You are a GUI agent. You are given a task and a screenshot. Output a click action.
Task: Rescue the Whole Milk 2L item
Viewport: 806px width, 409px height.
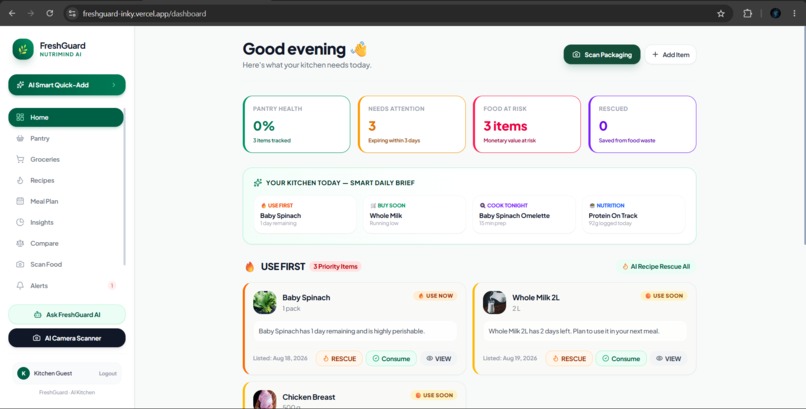pos(569,359)
